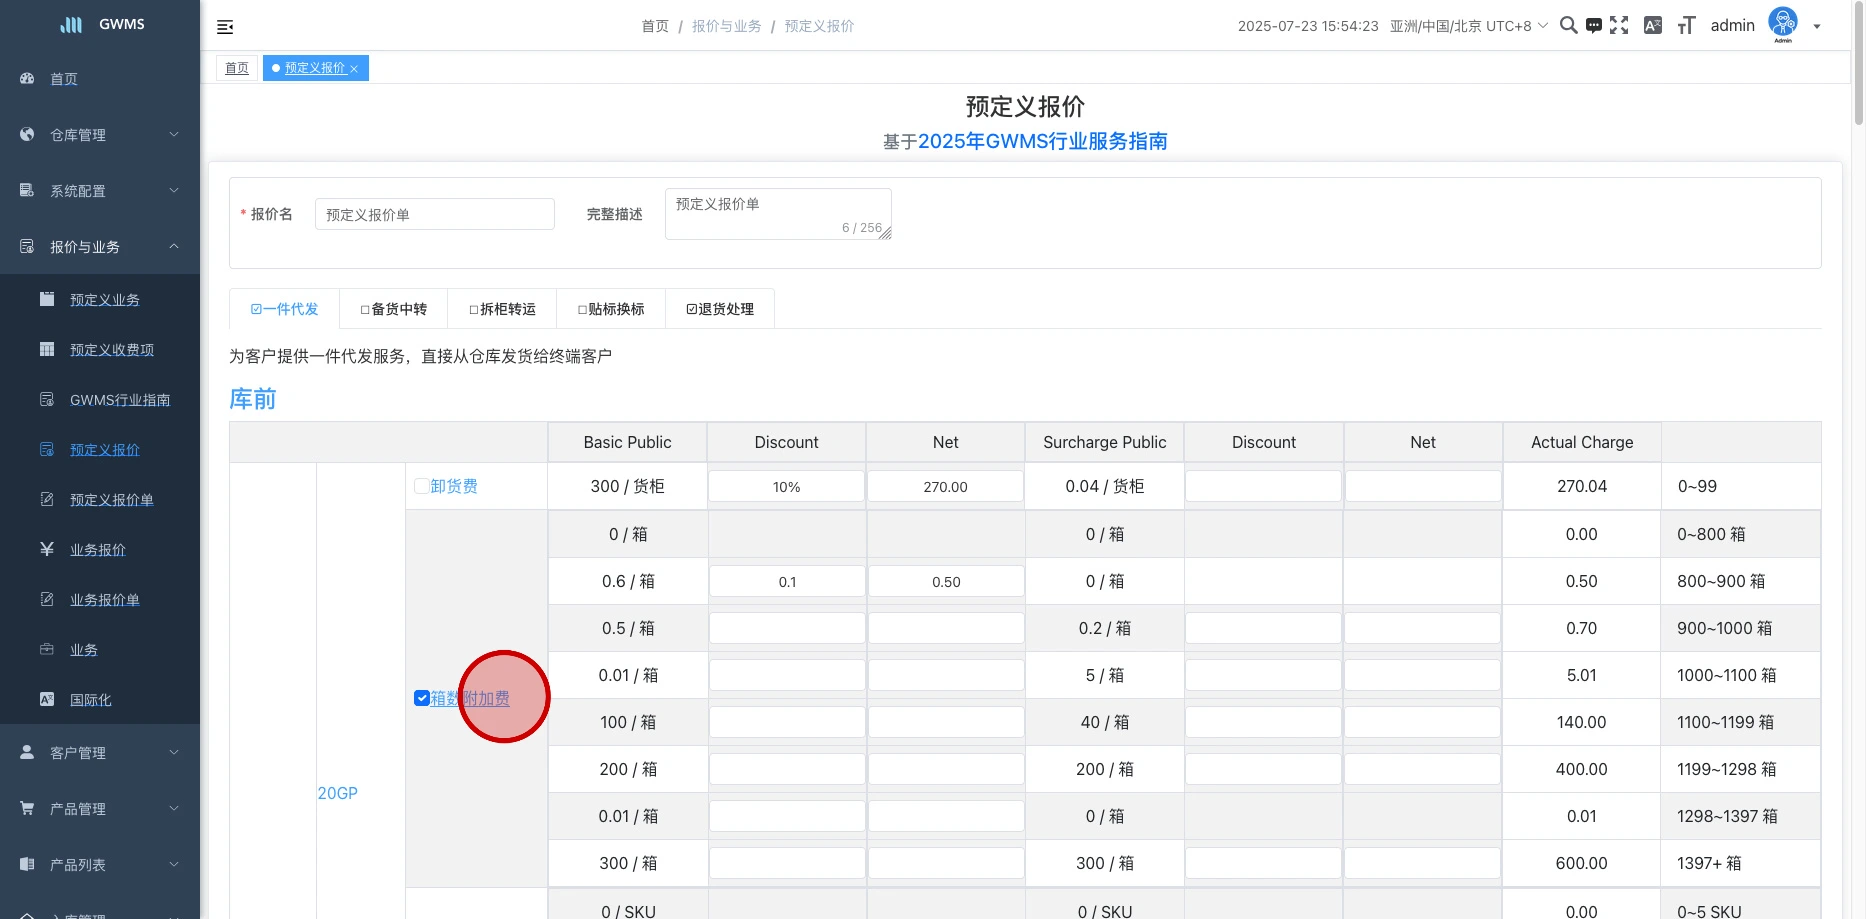Click the 首页 breadcrumb link
This screenshot has width=1866, height=919.
point(655,26)
